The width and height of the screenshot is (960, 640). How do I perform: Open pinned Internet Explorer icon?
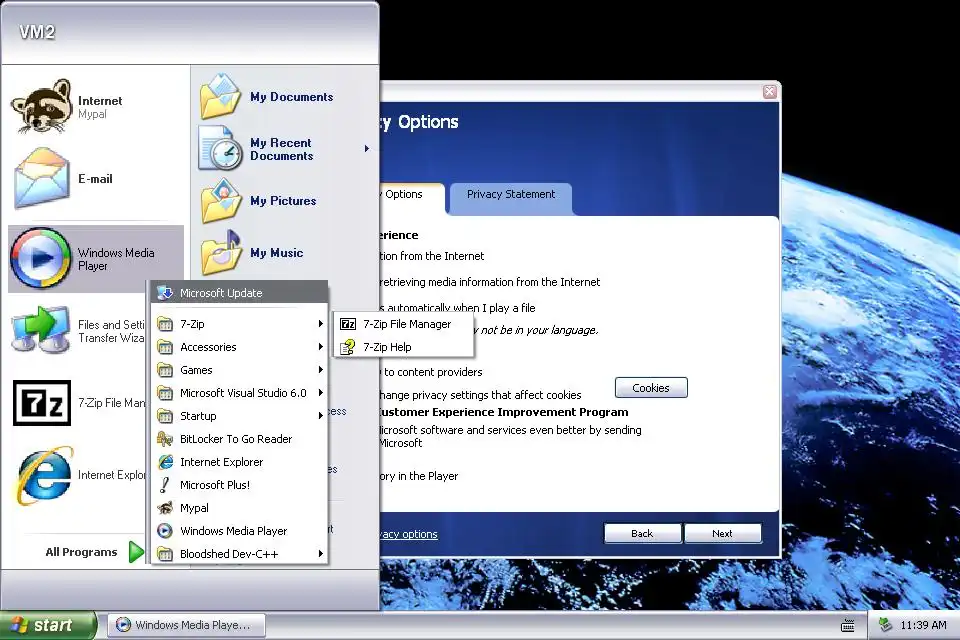click(x=44, y=475)
